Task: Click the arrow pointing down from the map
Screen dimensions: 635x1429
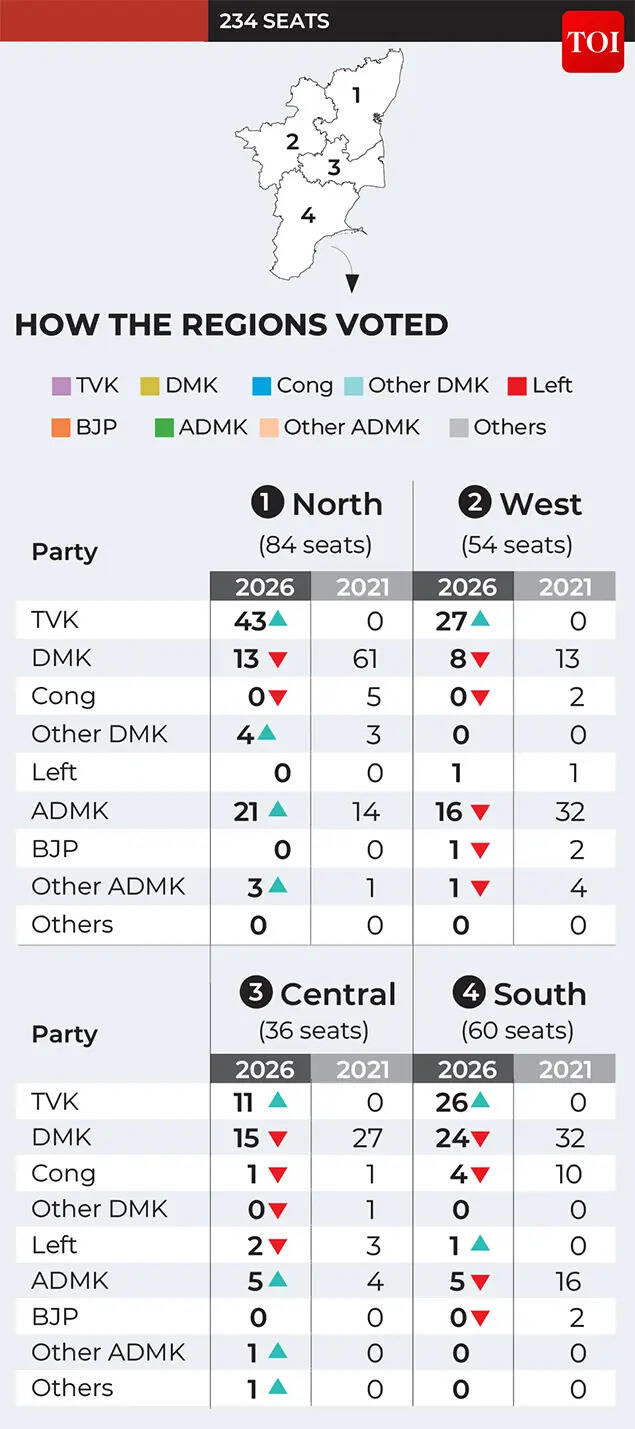Action: point(351,284)
